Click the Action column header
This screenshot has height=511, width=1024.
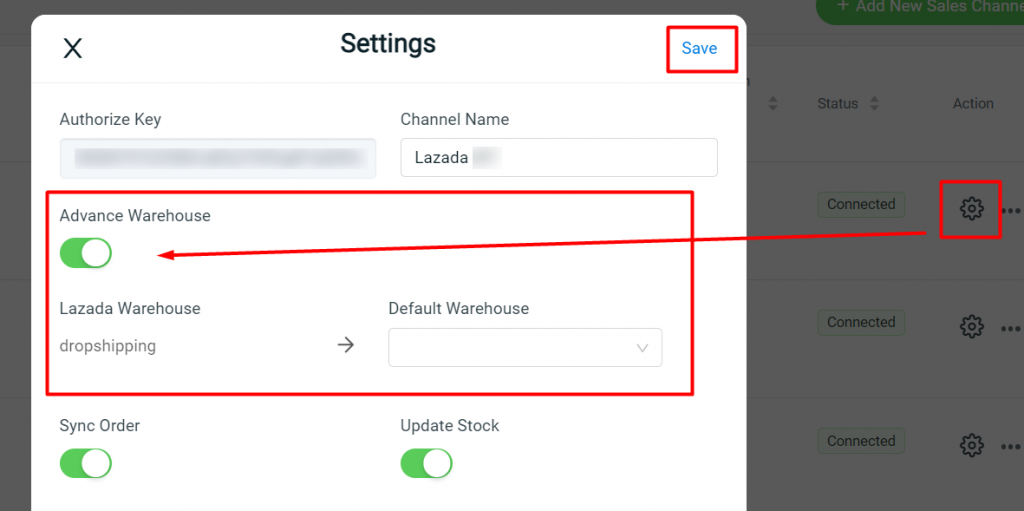click(x=973, y=104)
